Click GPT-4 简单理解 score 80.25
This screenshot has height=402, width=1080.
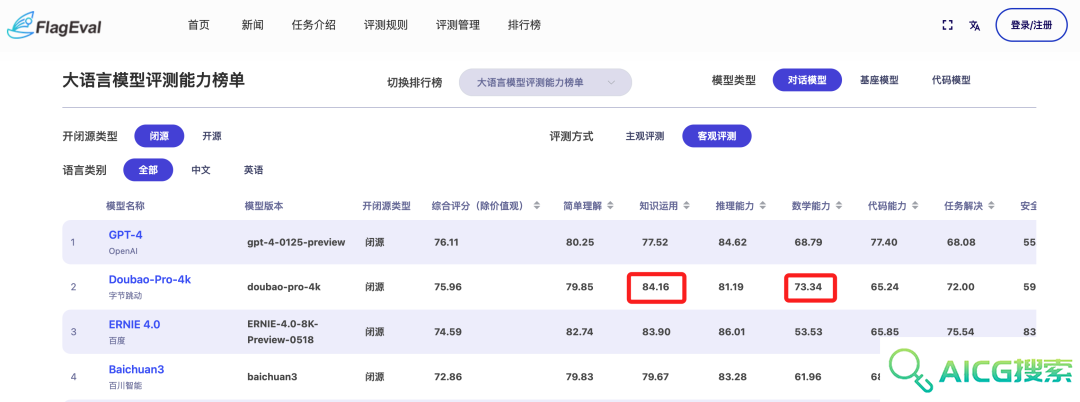pyautogui.click(x=579, y=242)
